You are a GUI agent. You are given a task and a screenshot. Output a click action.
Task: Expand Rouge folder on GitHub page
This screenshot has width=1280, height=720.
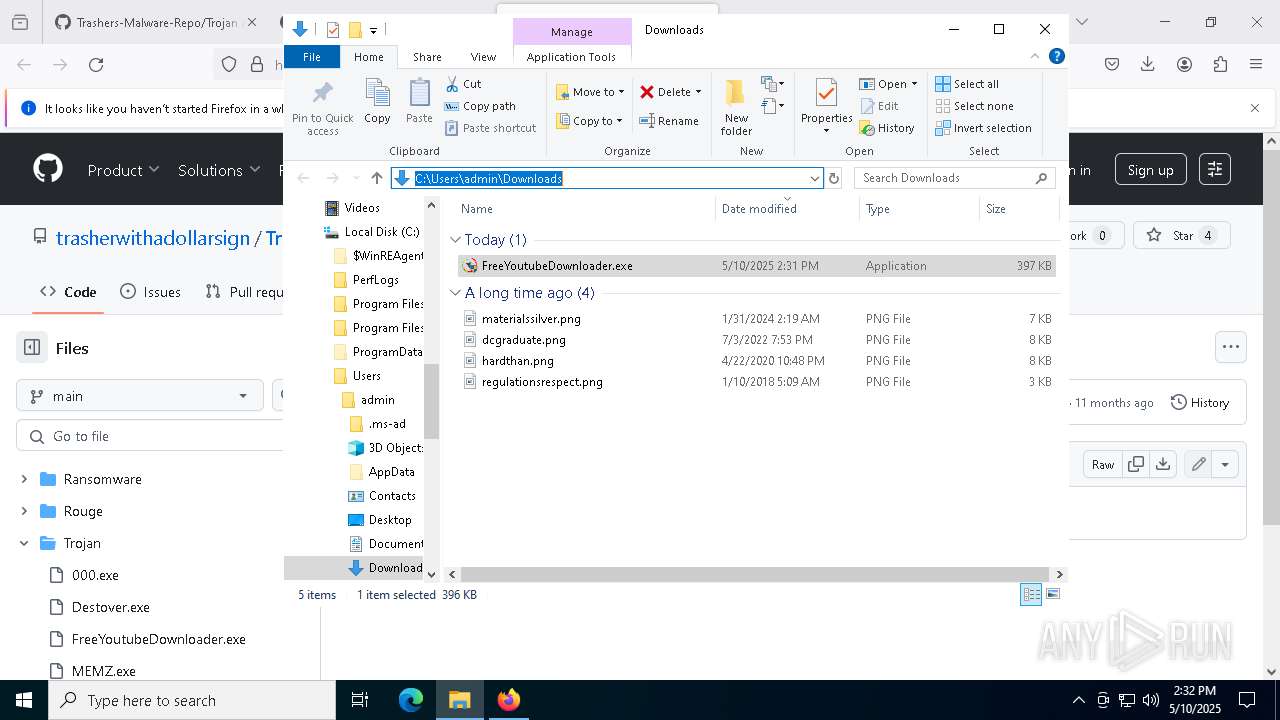[x=24, y=512]
